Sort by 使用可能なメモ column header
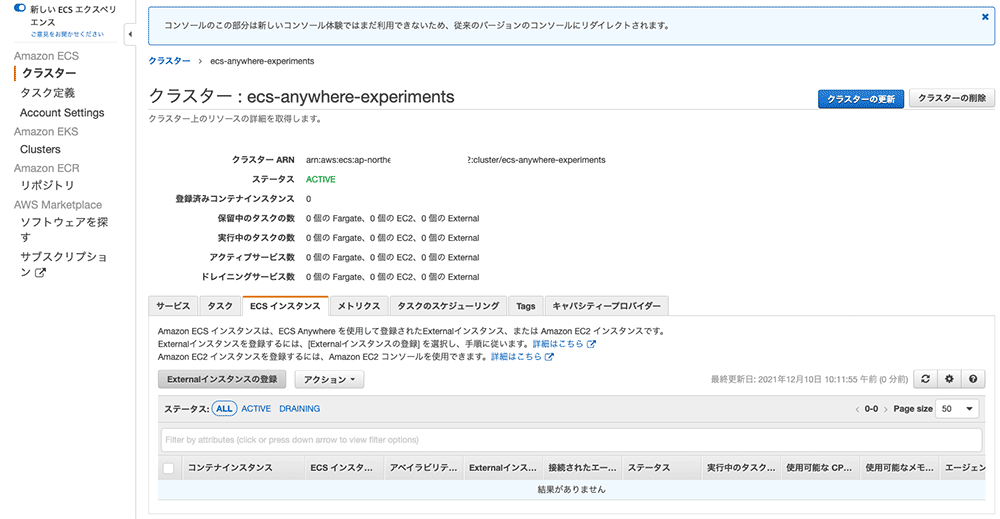This screenshot has width=1000, height=519. [899, 468]
